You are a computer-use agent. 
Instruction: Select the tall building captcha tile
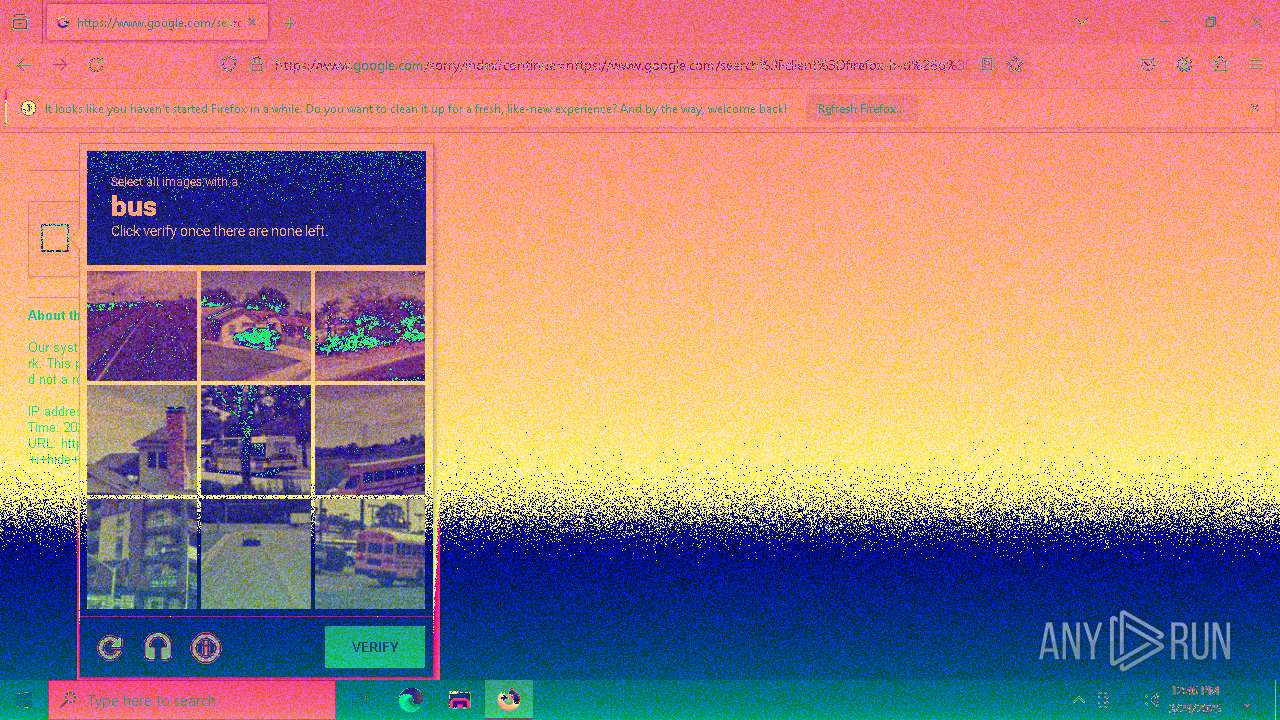click(142, 554)
